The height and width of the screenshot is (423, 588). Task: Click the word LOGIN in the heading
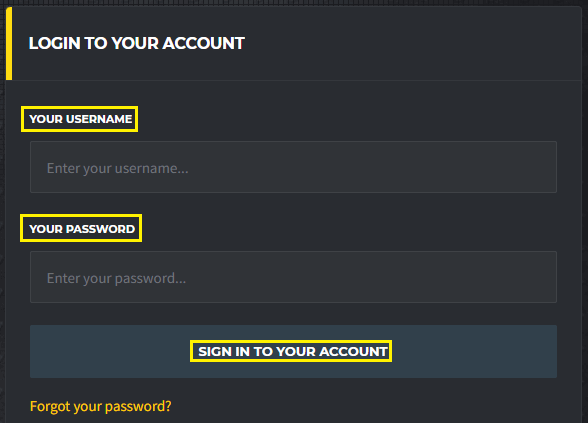pos(55,43)
